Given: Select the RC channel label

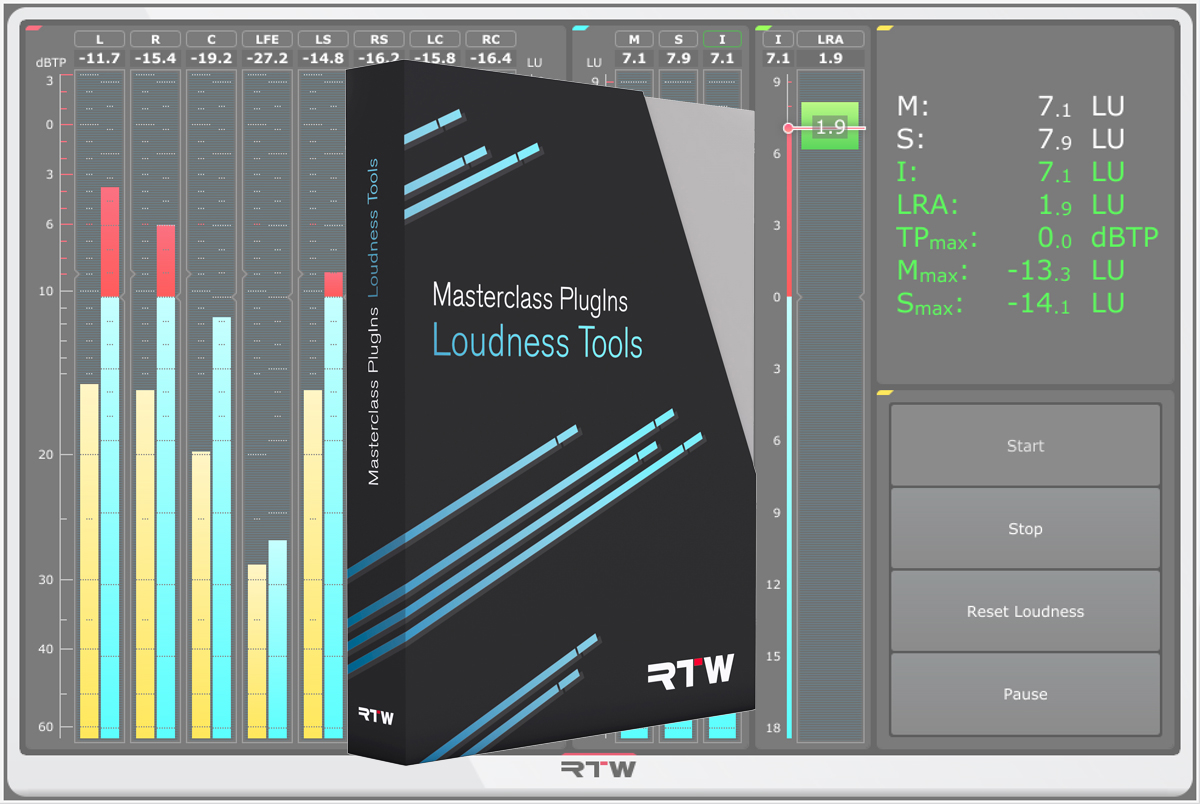Looking at the screenshot, I should pos(491,39).
